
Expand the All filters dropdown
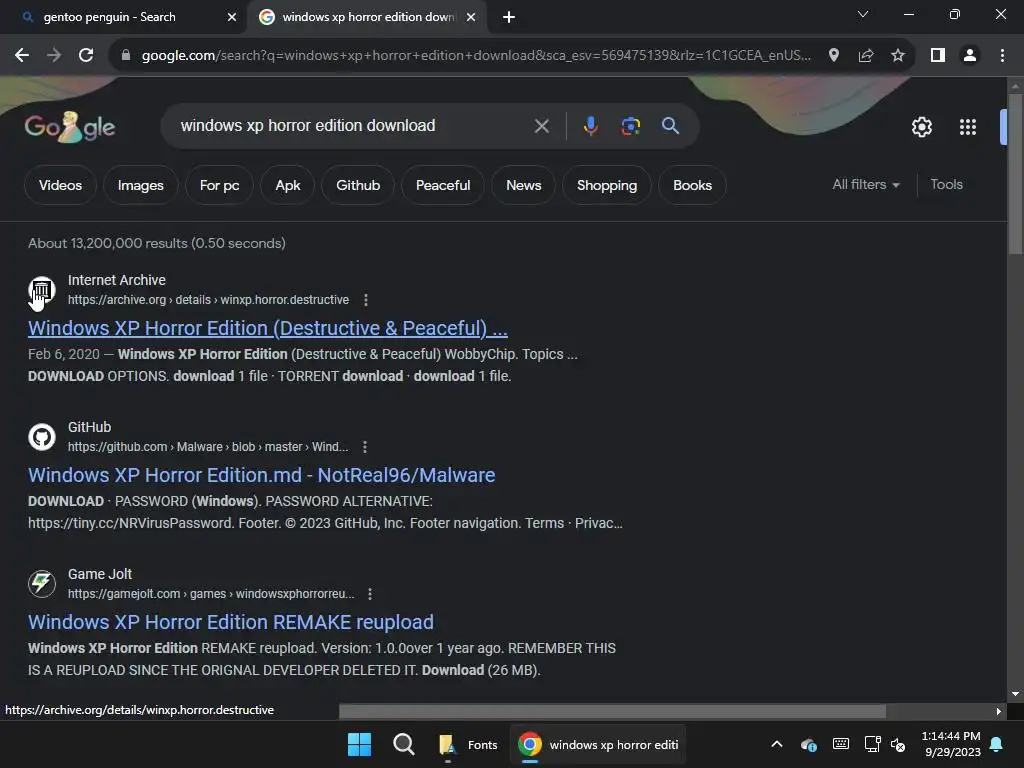pos(866,185)
